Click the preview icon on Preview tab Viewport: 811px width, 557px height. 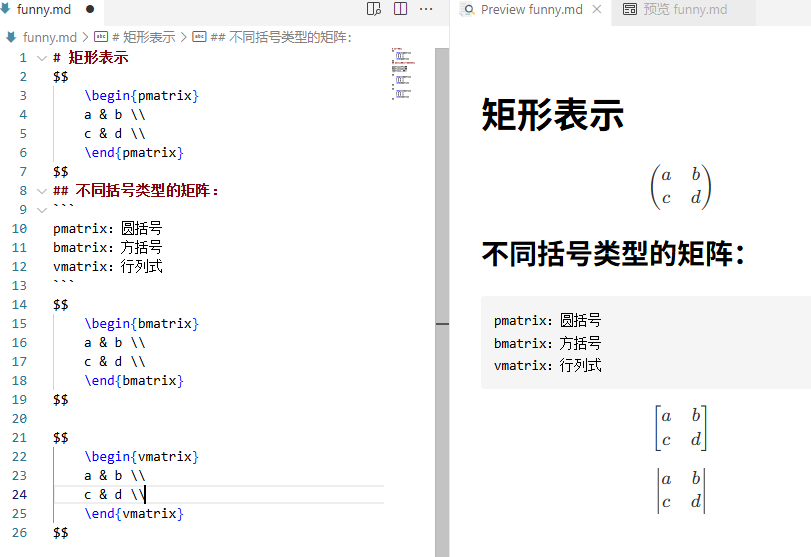pos(467,9)
